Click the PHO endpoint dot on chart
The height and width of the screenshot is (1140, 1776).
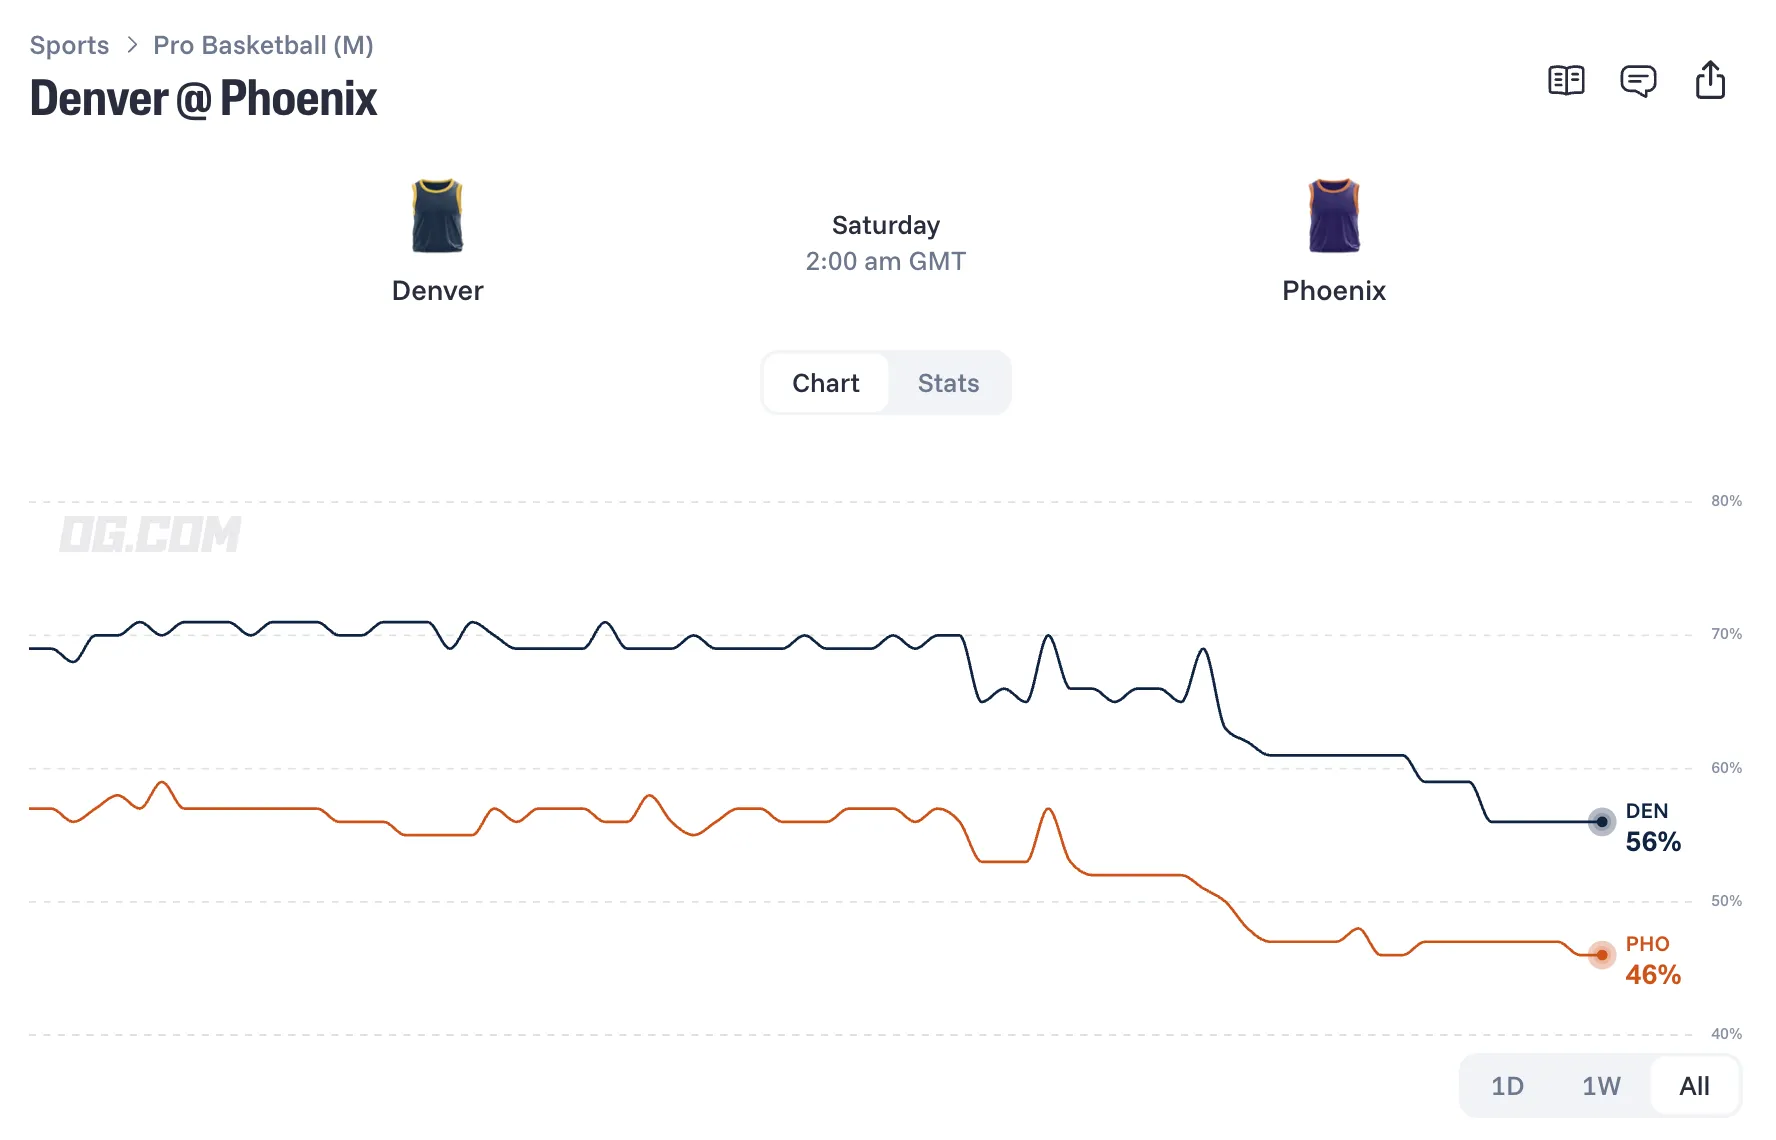click(x=1602, y=955)
